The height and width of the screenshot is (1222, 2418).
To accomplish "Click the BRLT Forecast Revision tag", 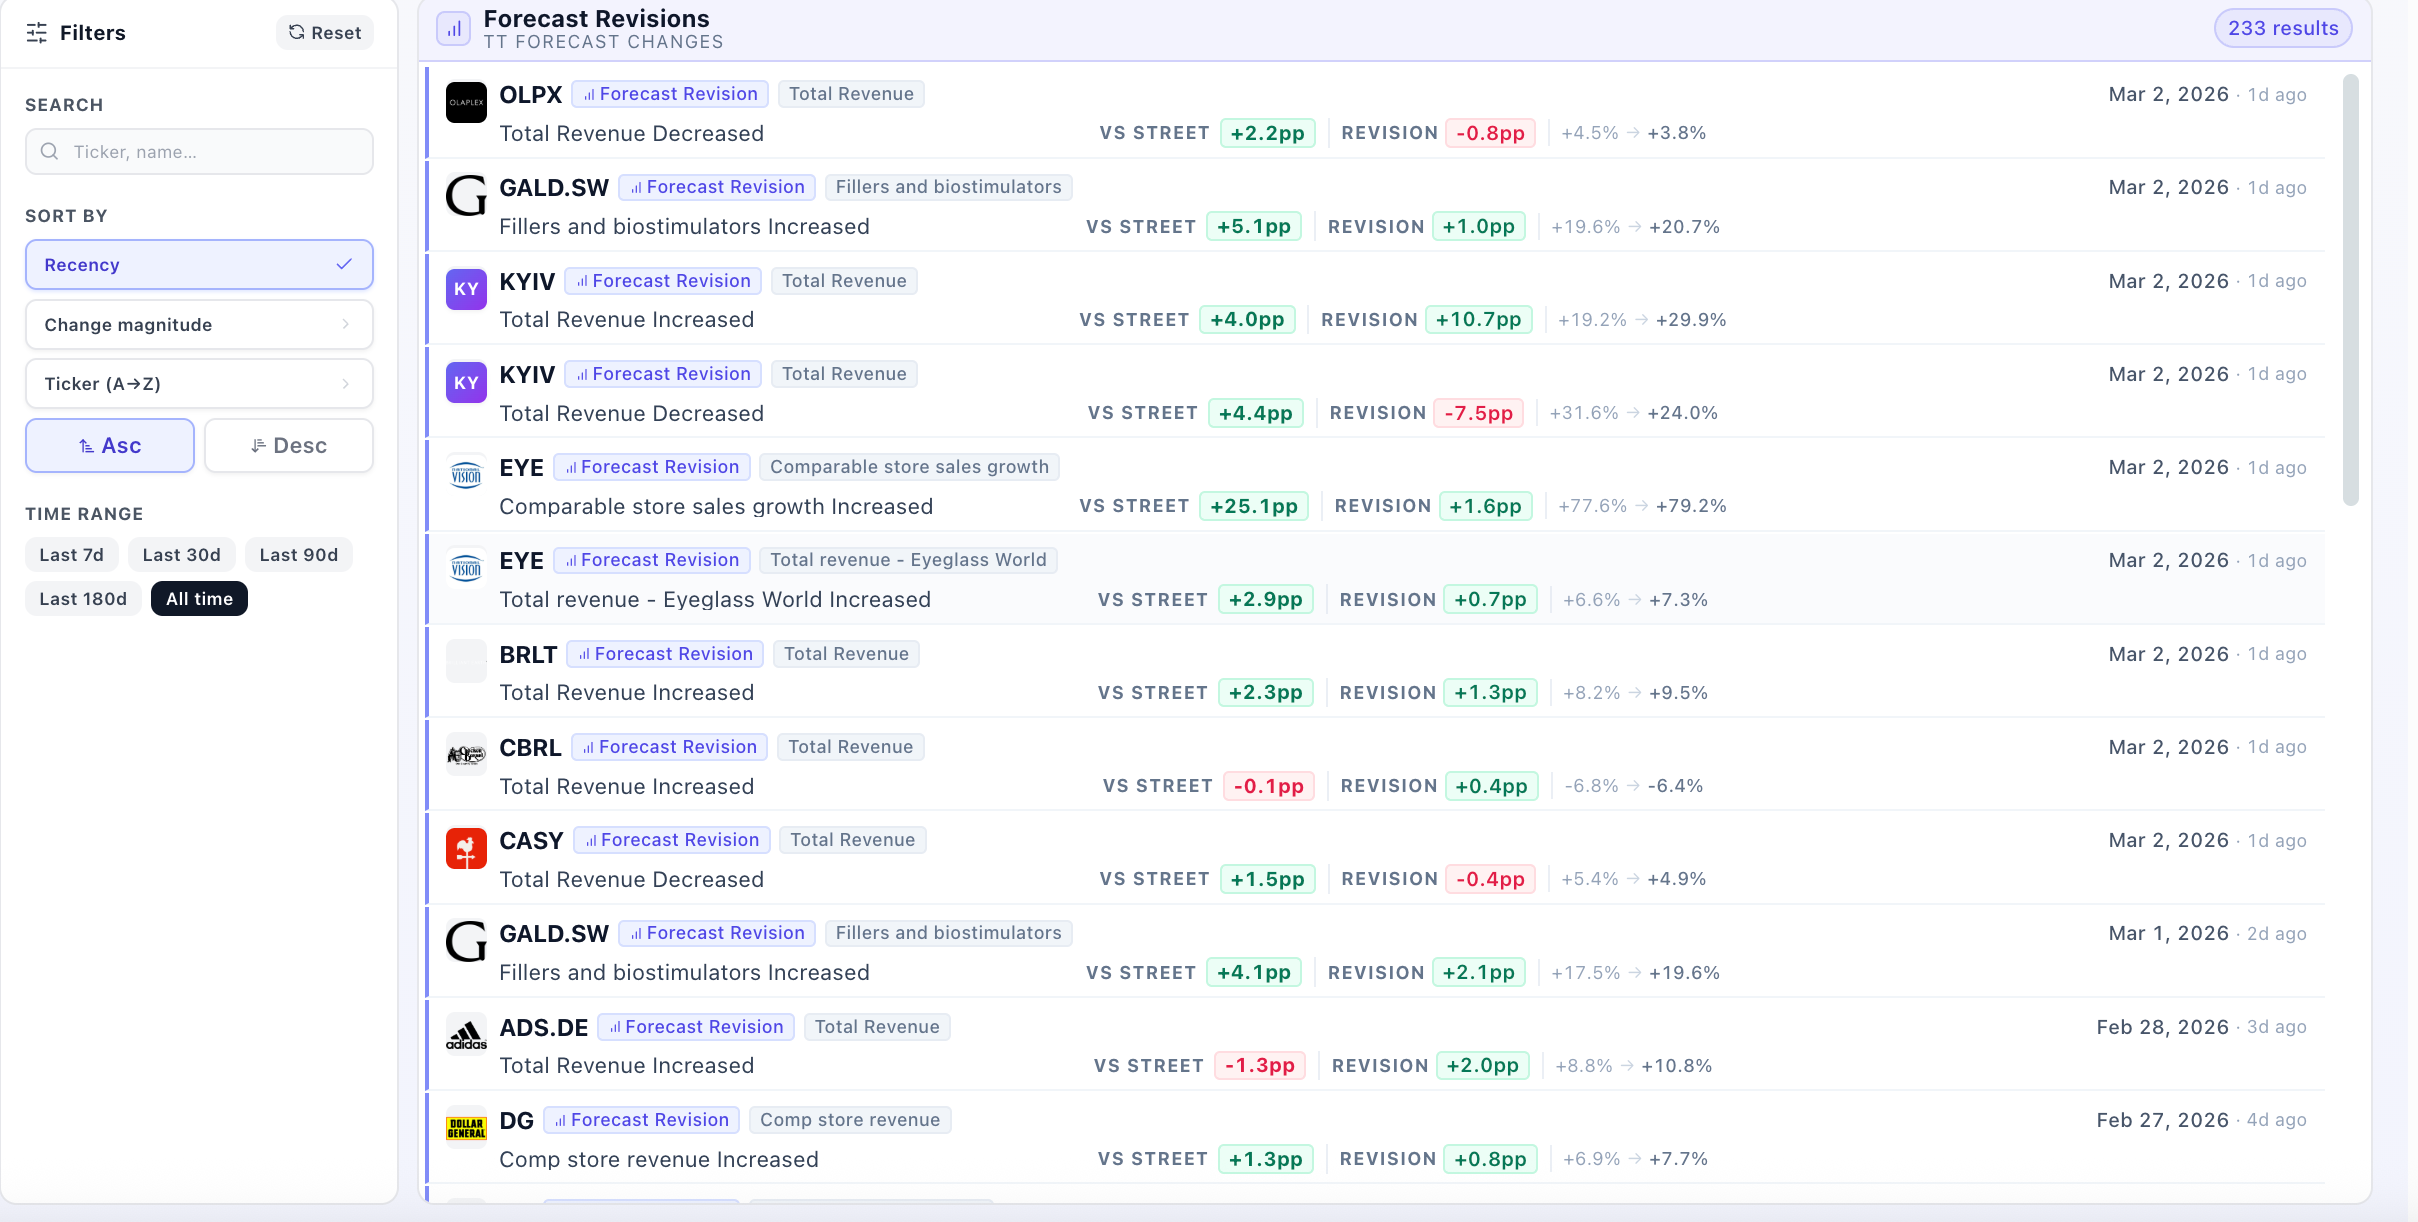I will 665,654.
